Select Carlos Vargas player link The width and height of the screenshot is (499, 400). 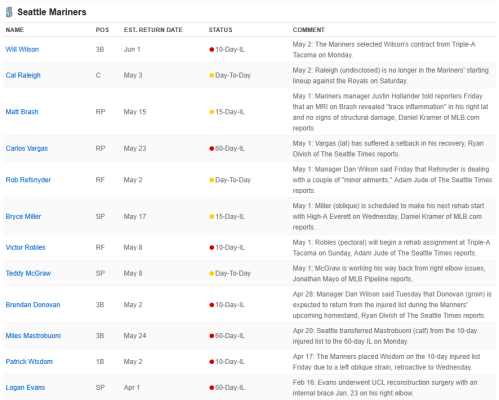coord(27,148)
